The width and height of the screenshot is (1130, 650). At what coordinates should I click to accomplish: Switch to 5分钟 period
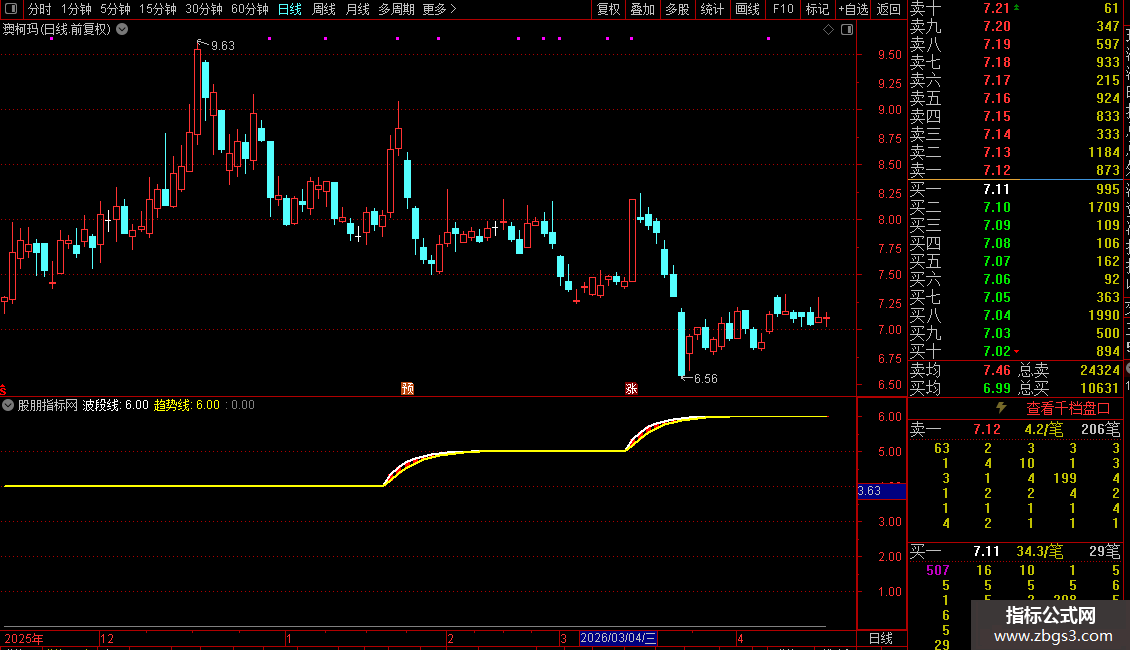pyautogui.click(x=115, y=9)
